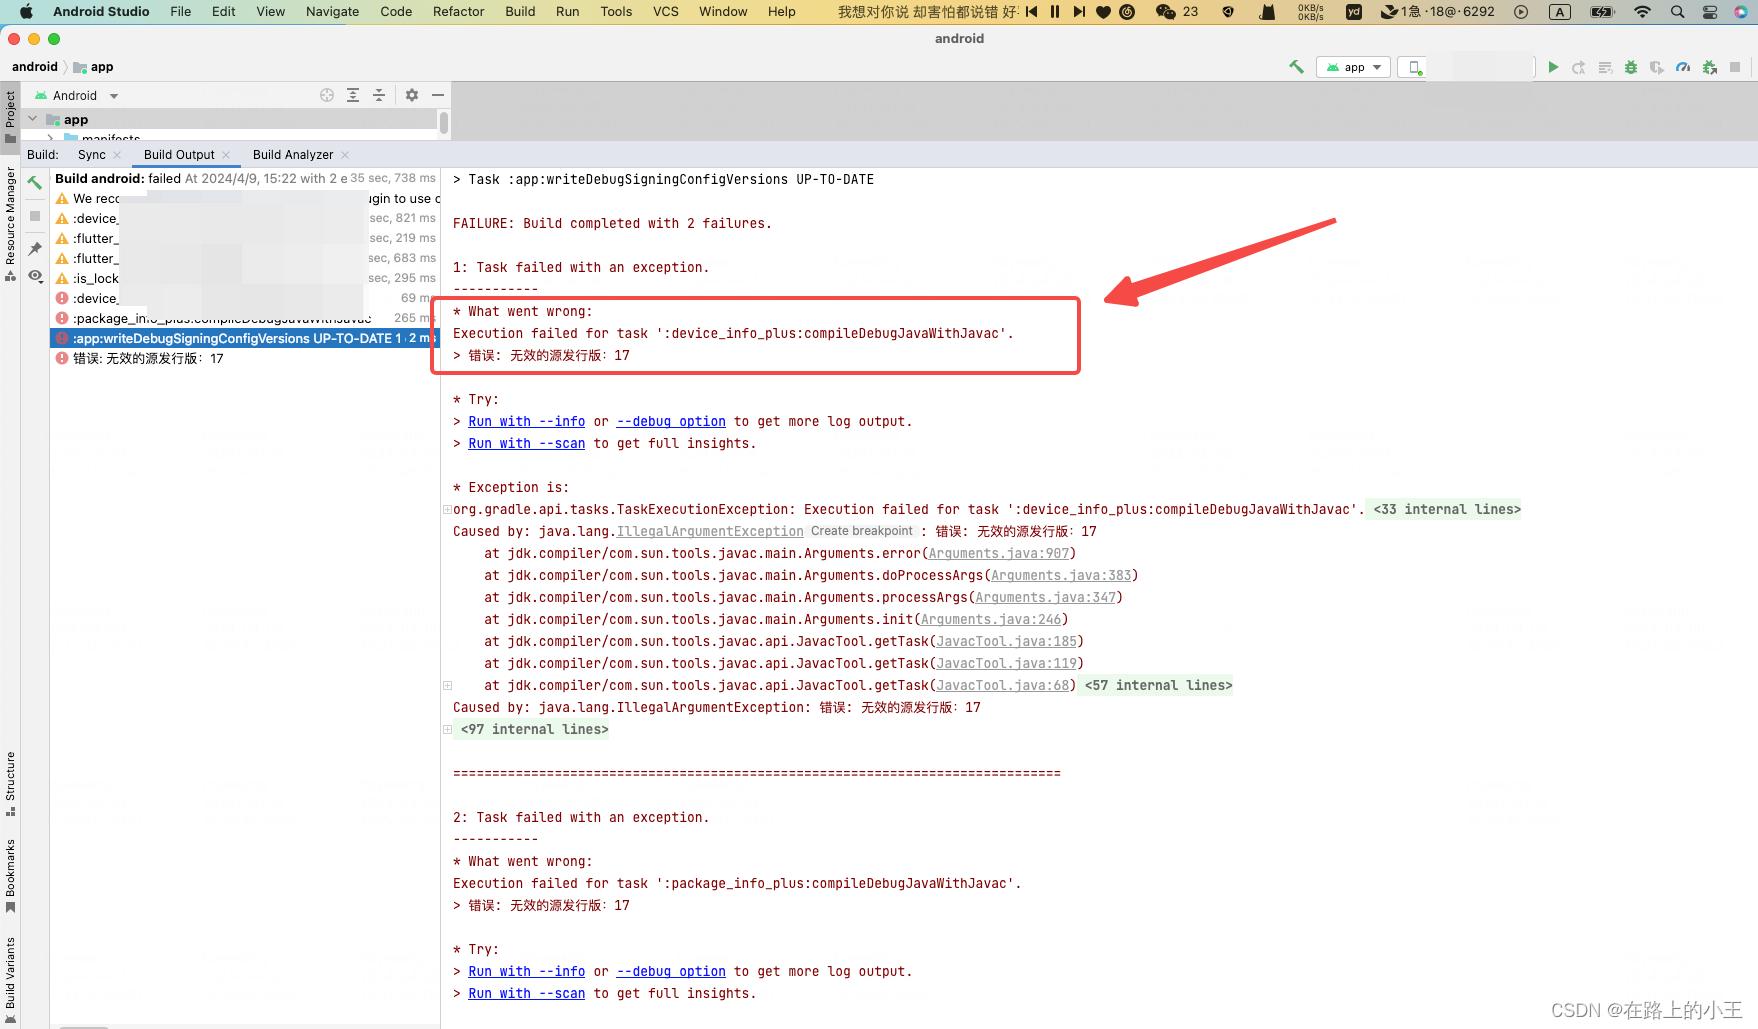Select the 'We reco...' warning row
Image resolution: width=1758 pixels, height=1029 pixels.
(245, 199)
